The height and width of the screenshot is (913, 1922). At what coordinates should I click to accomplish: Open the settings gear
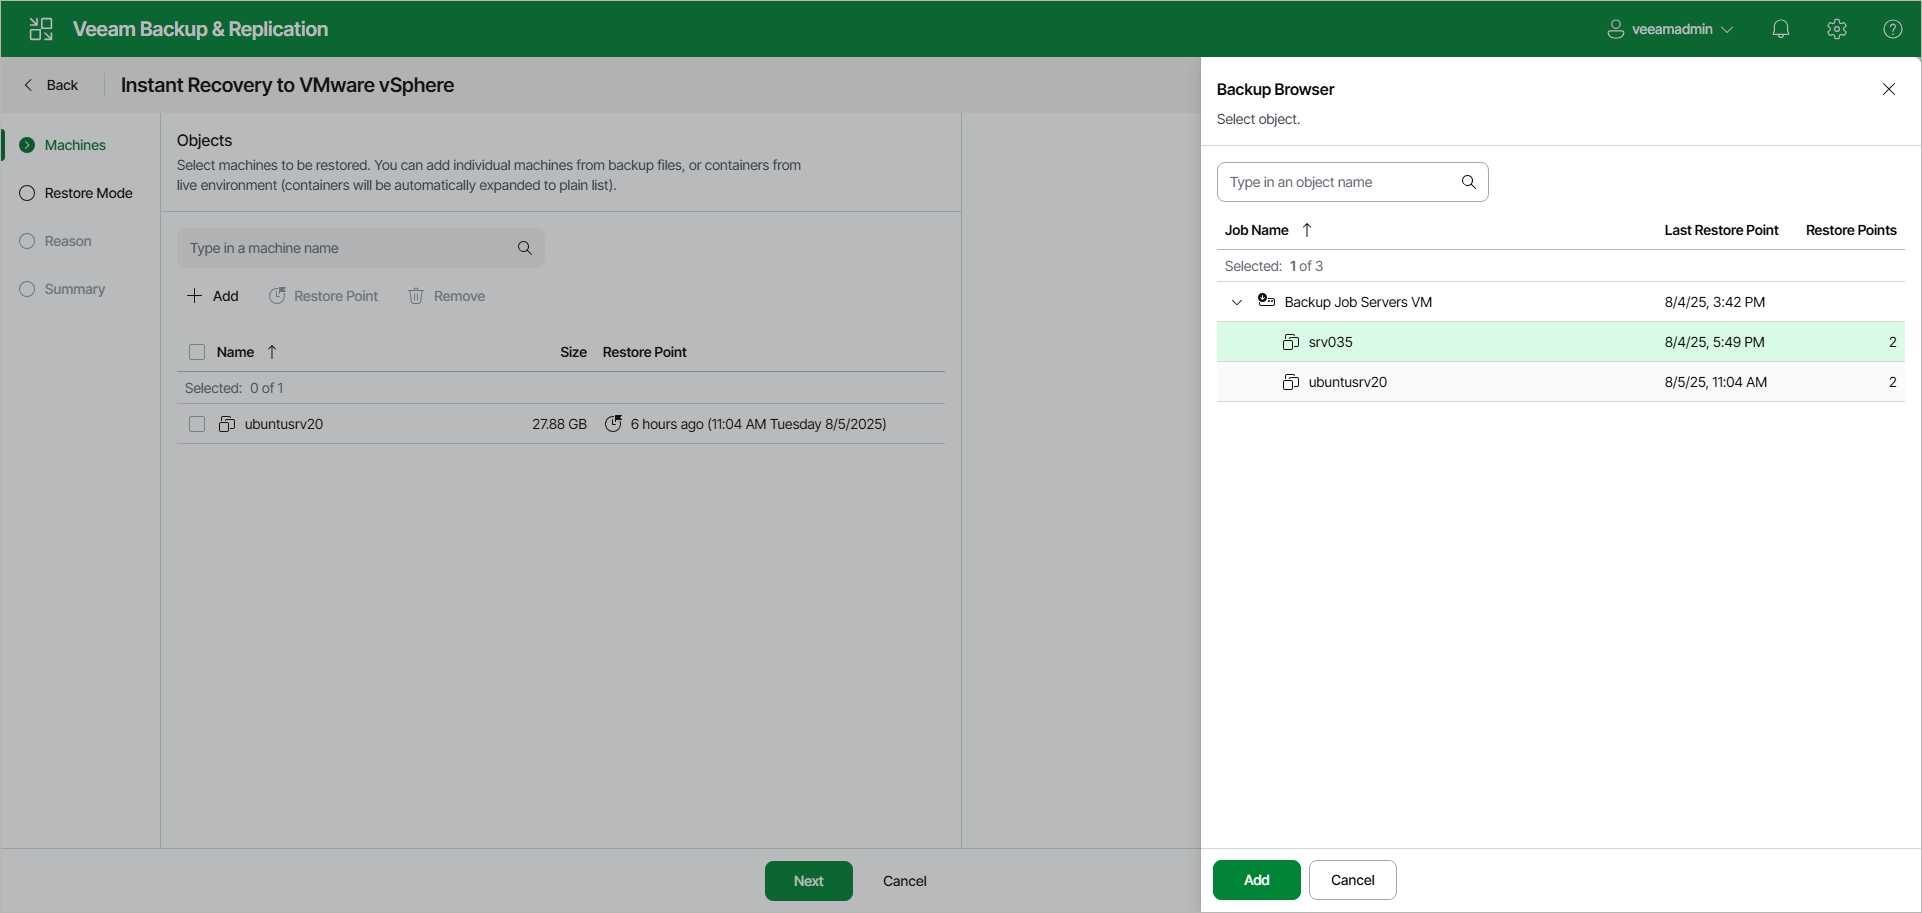tap(1837, 29)
